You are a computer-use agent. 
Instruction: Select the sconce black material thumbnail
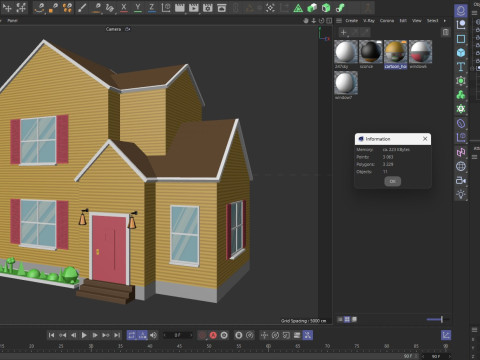coord(371,51)
